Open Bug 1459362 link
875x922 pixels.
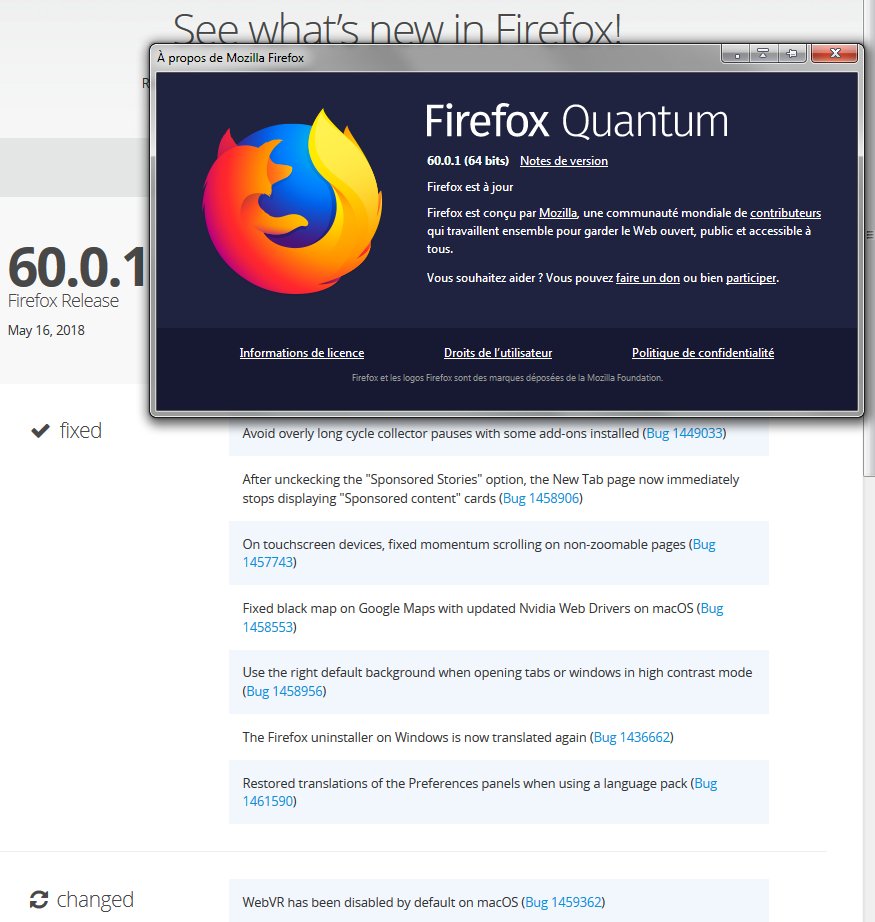pyautogui.click(x=563, y=902)
